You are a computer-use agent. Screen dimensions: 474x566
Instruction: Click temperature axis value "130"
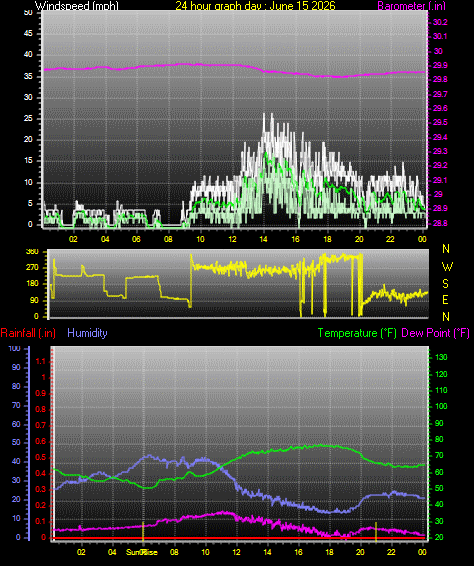(441, 357)
